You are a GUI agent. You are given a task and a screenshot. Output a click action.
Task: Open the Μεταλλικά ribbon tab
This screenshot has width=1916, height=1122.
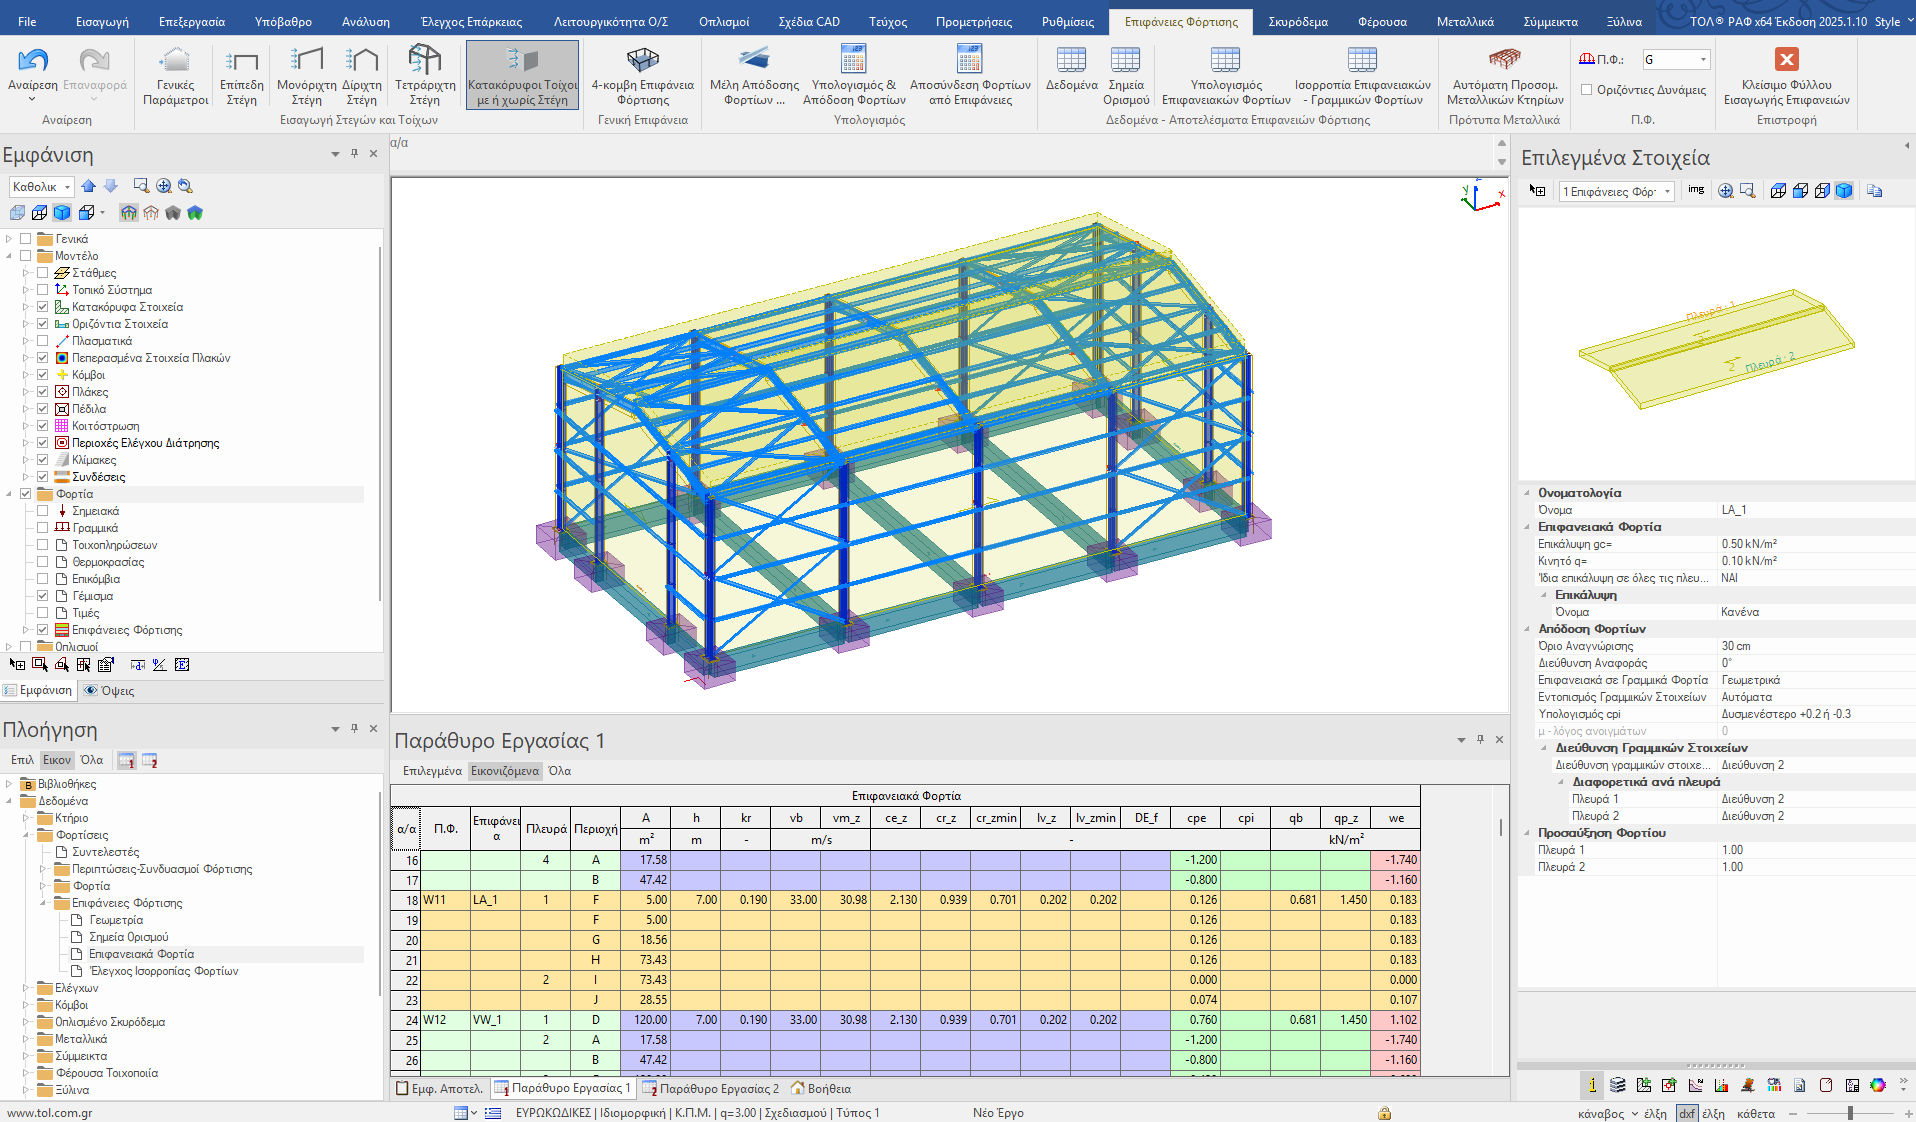[x=1465, y=21]
